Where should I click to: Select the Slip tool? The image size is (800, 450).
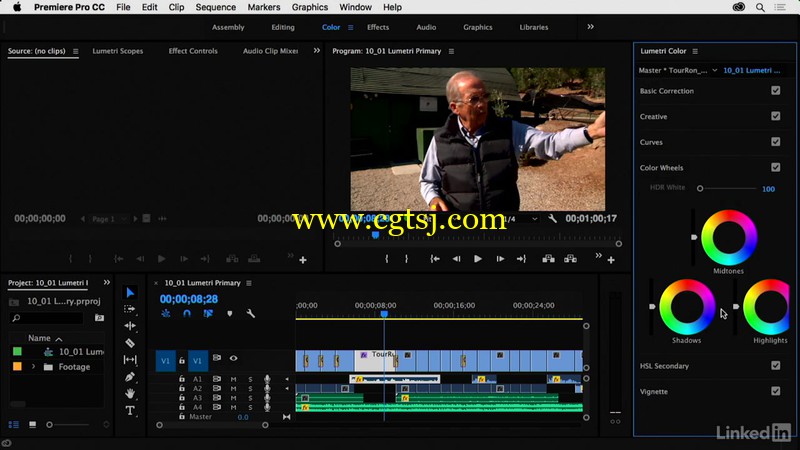click(130, 360)
